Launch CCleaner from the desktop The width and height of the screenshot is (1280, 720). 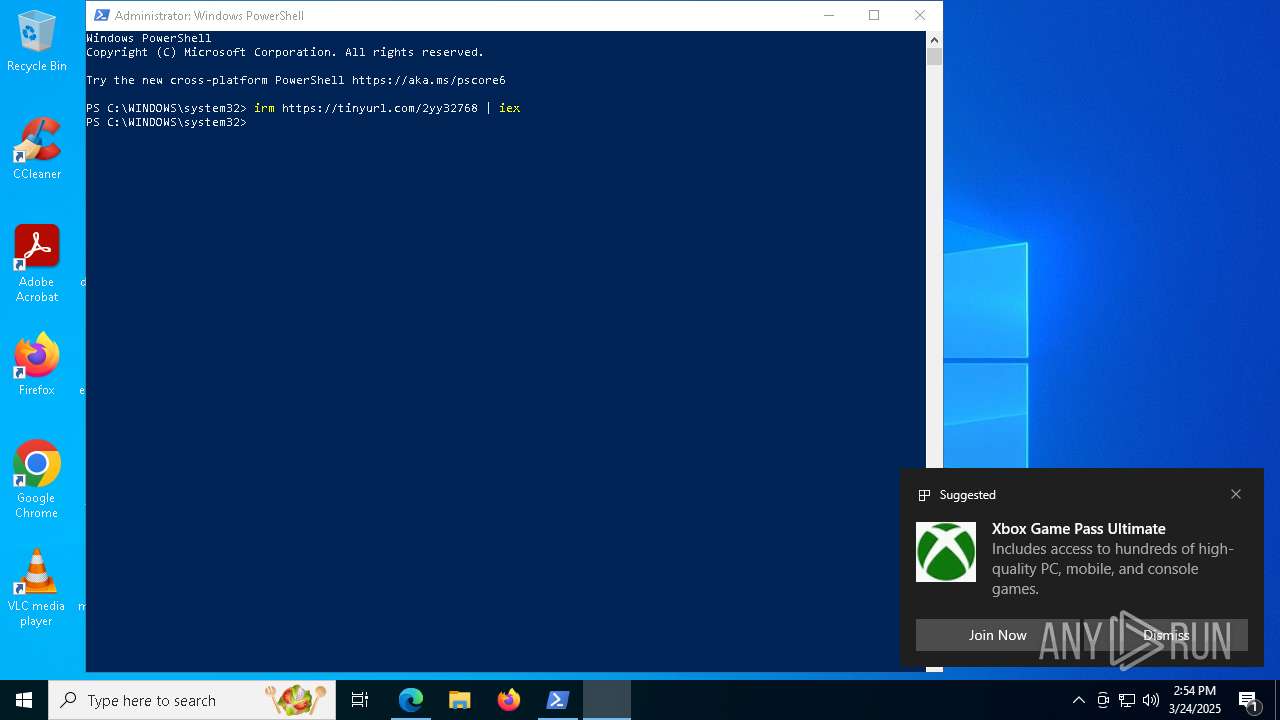pos(37,148)
